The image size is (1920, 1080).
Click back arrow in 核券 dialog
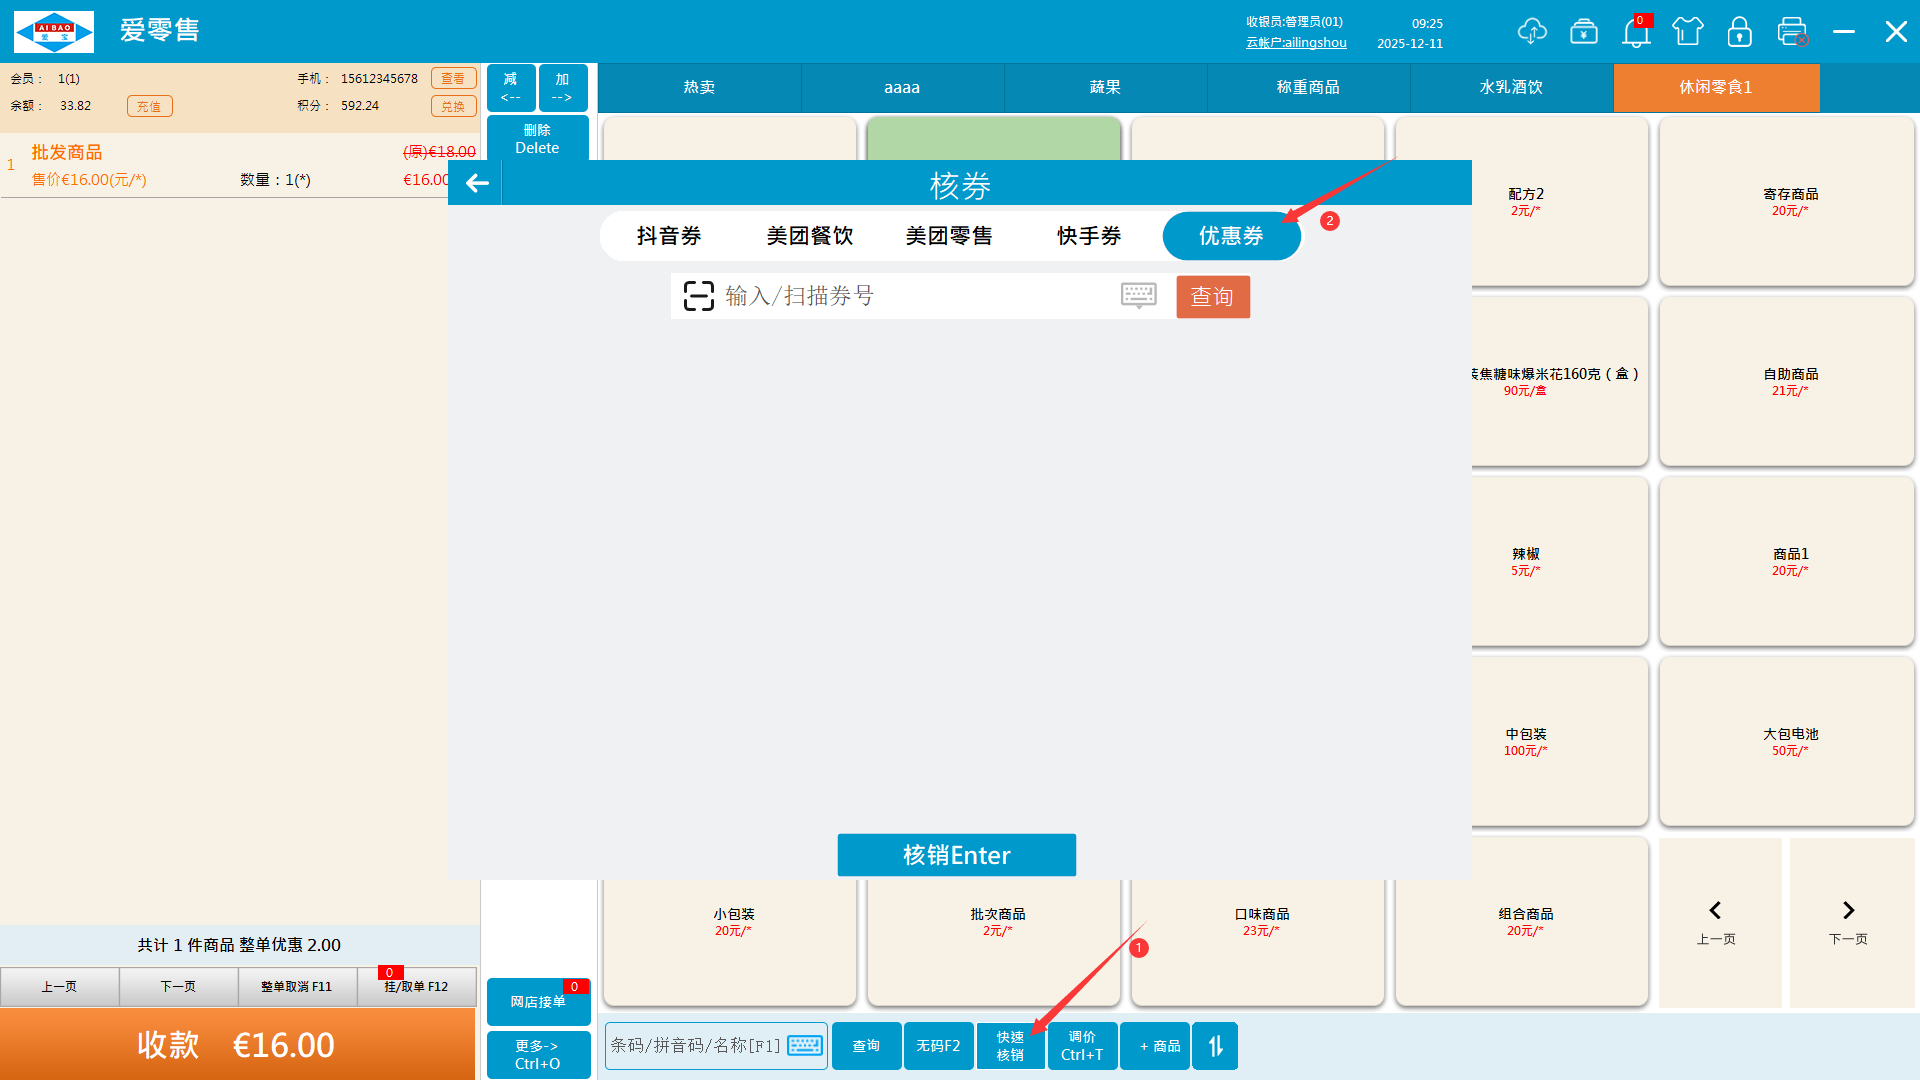click(477, 183)
